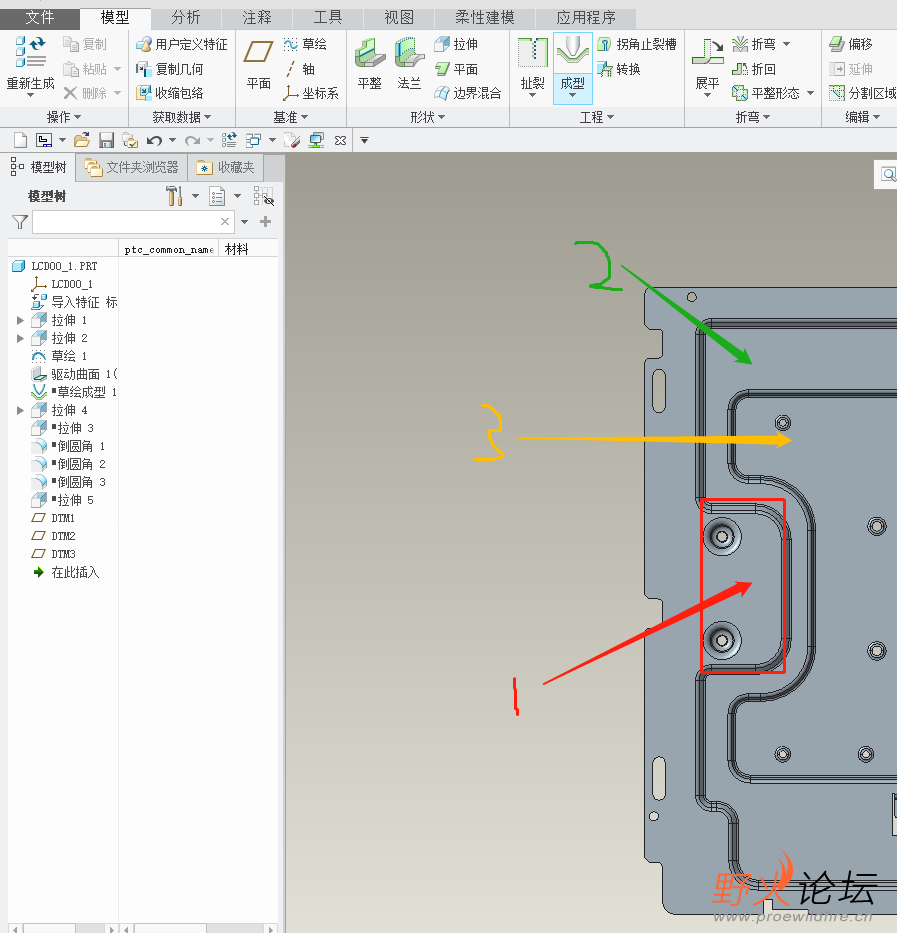897x933 pixels.
Task: Open the 收藏夹 tab
Action: point(226,168)
